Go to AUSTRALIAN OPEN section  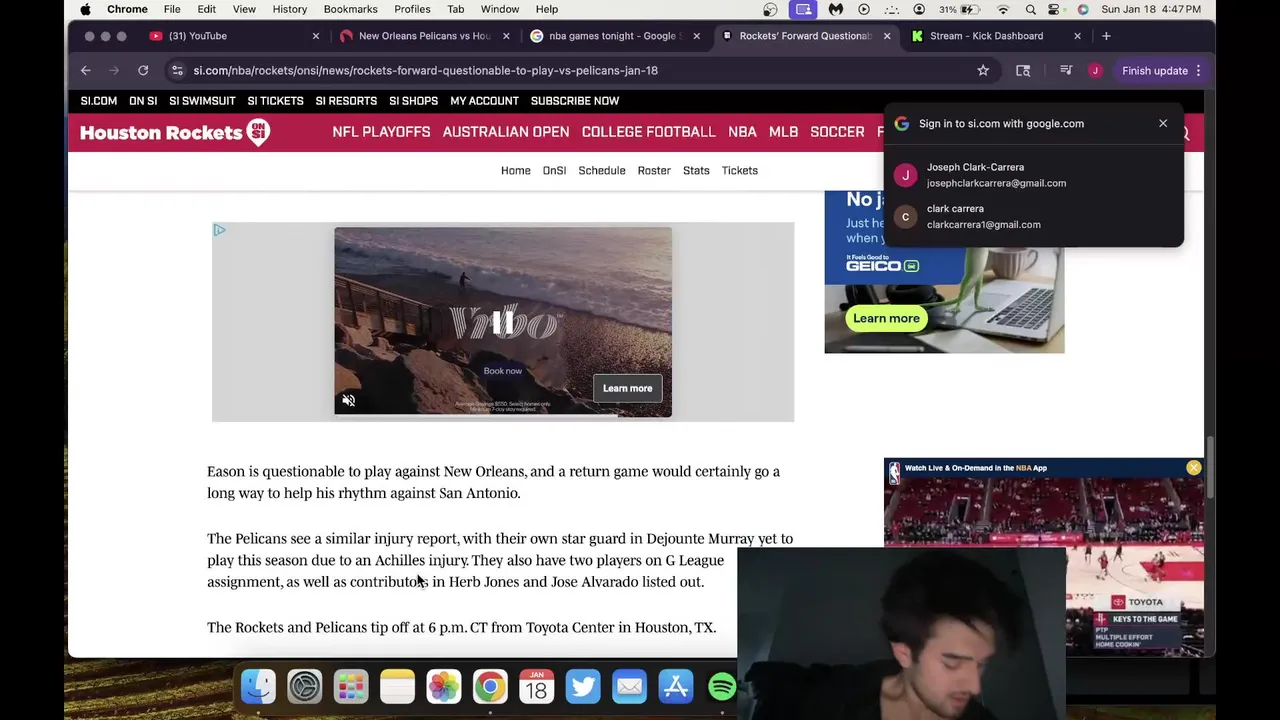pyautogui.click(x=506, y=132)
